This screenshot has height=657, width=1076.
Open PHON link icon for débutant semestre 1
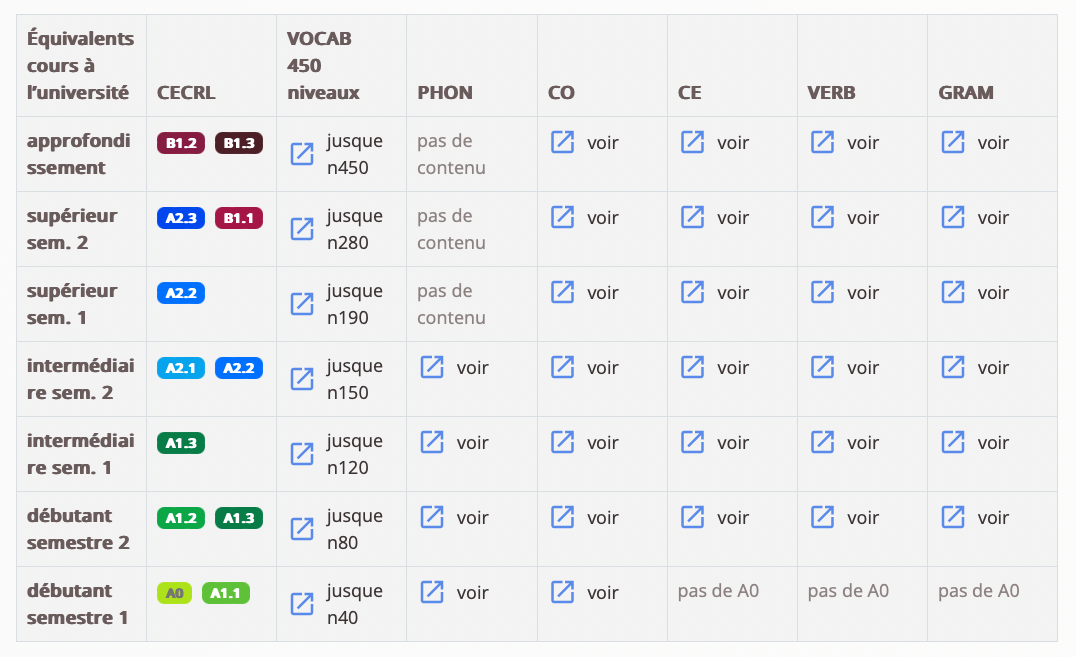[432, 592]
